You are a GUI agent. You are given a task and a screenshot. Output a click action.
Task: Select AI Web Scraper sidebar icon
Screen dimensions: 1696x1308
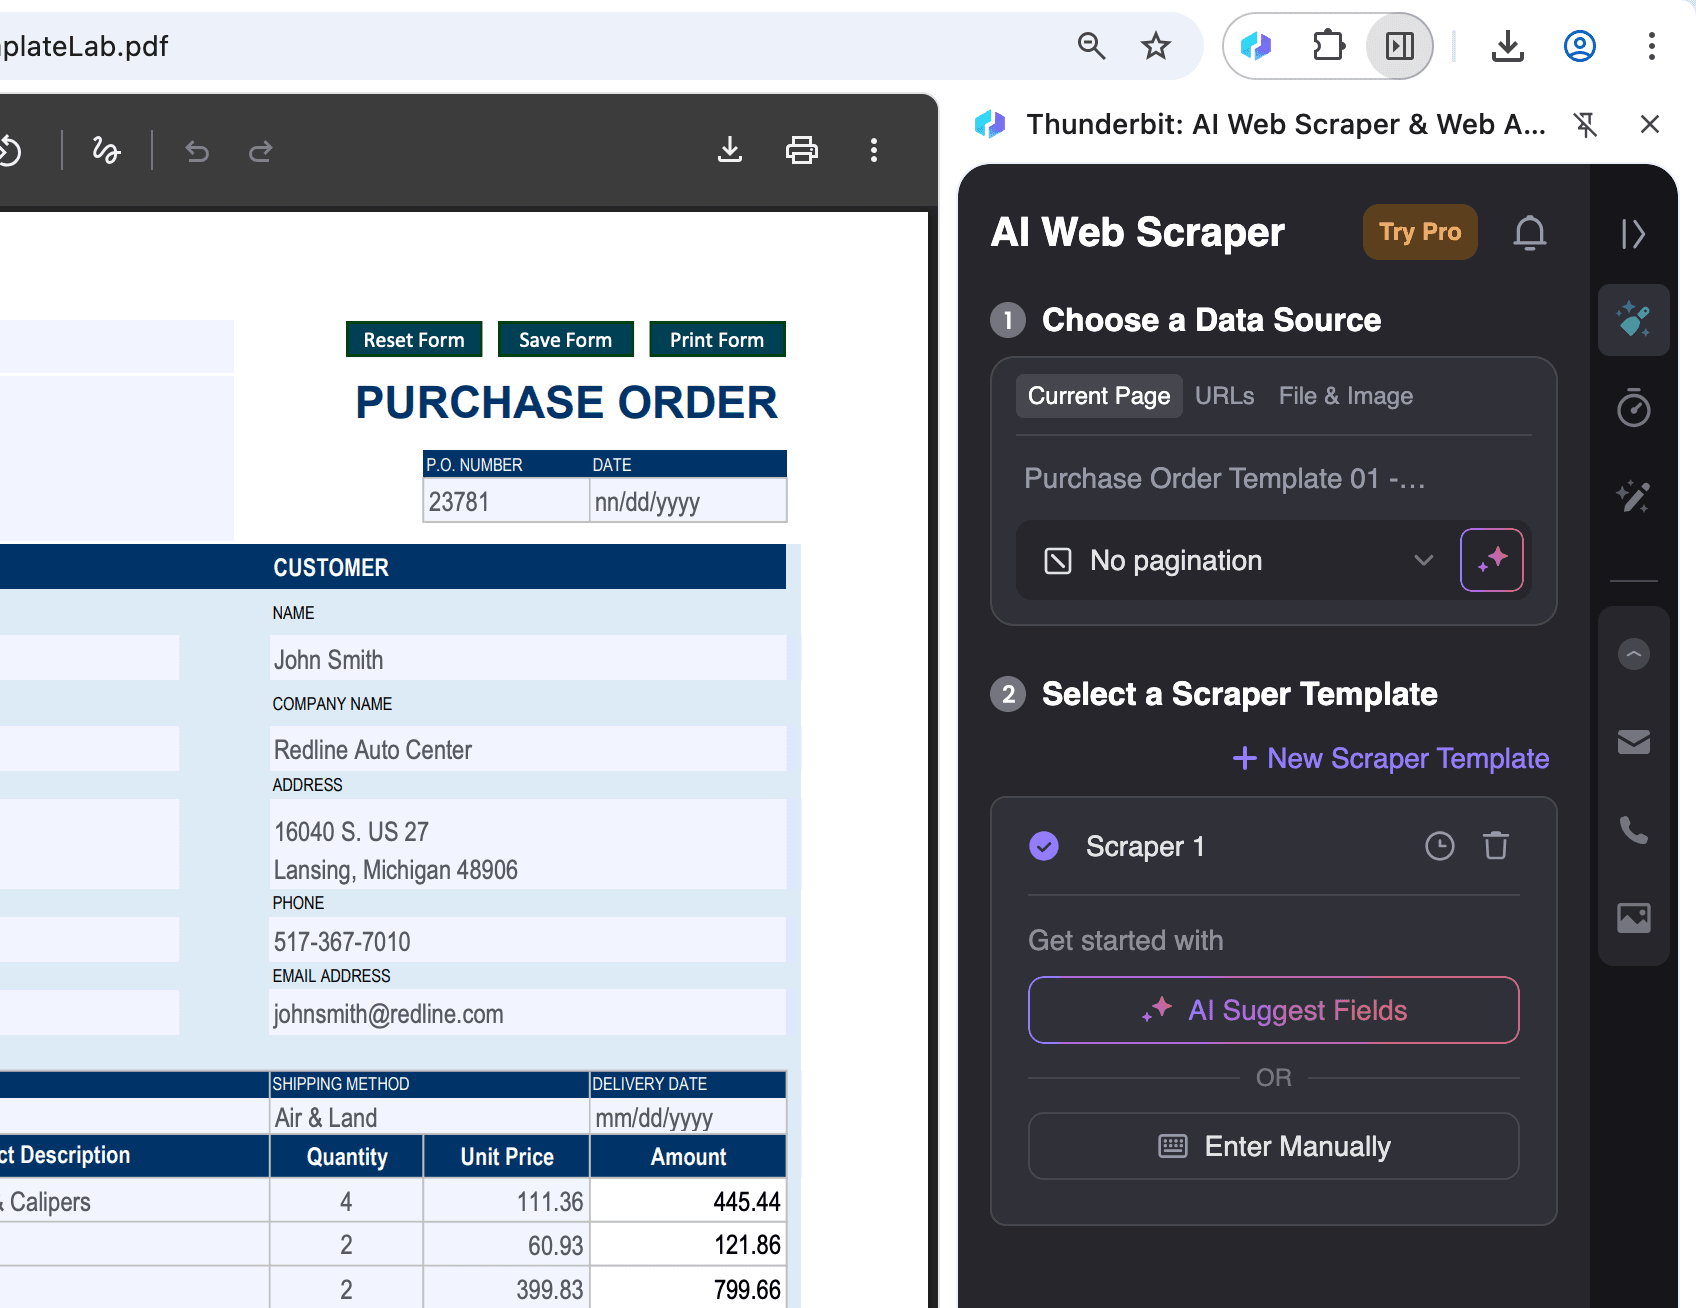(1634, 320)
